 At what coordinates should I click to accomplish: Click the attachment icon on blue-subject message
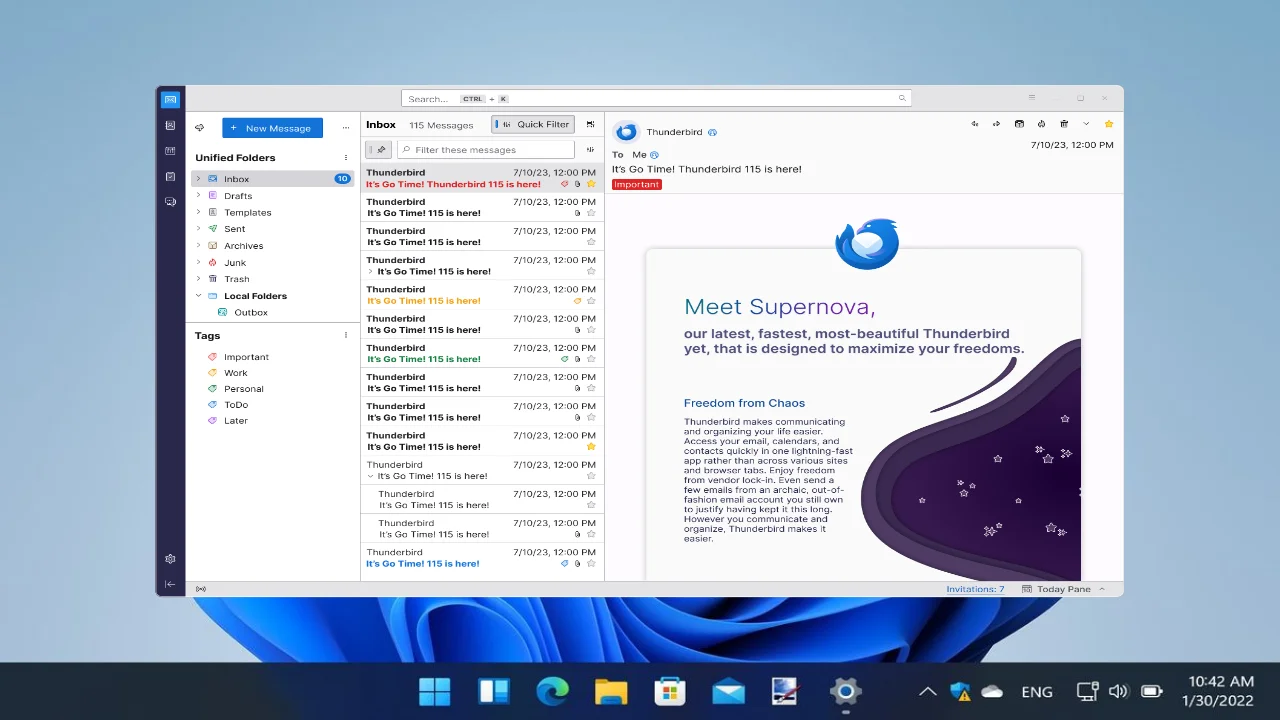point(578,564)
